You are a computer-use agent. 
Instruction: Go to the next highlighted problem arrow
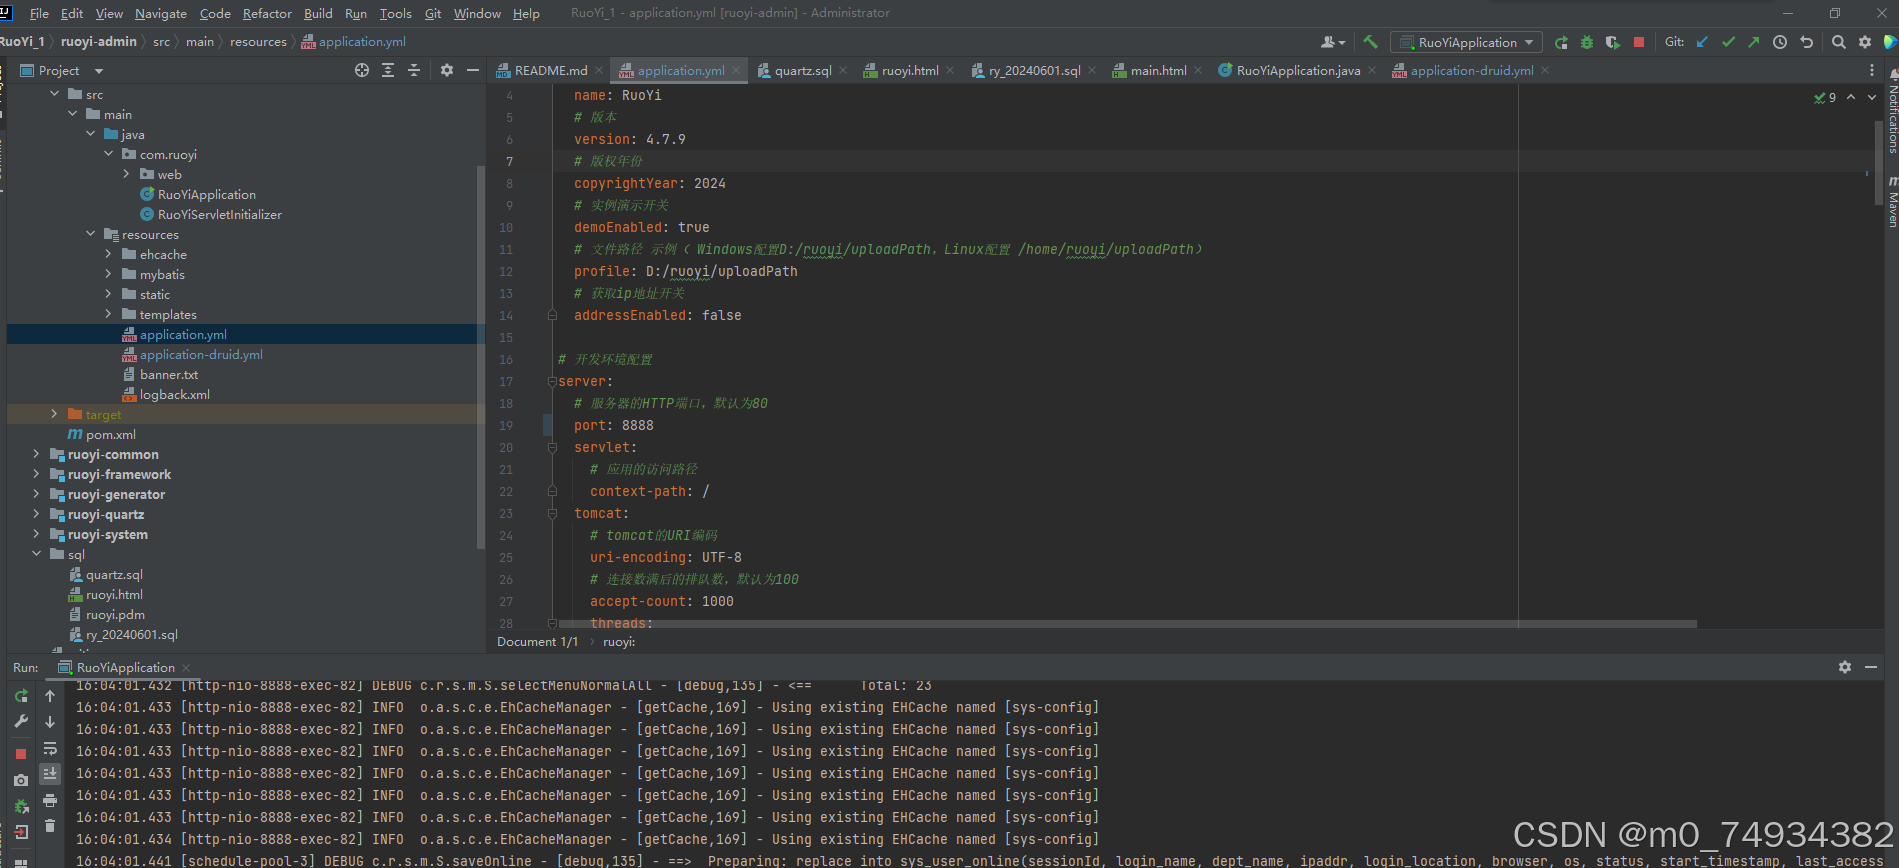(x=1872, y=97)
